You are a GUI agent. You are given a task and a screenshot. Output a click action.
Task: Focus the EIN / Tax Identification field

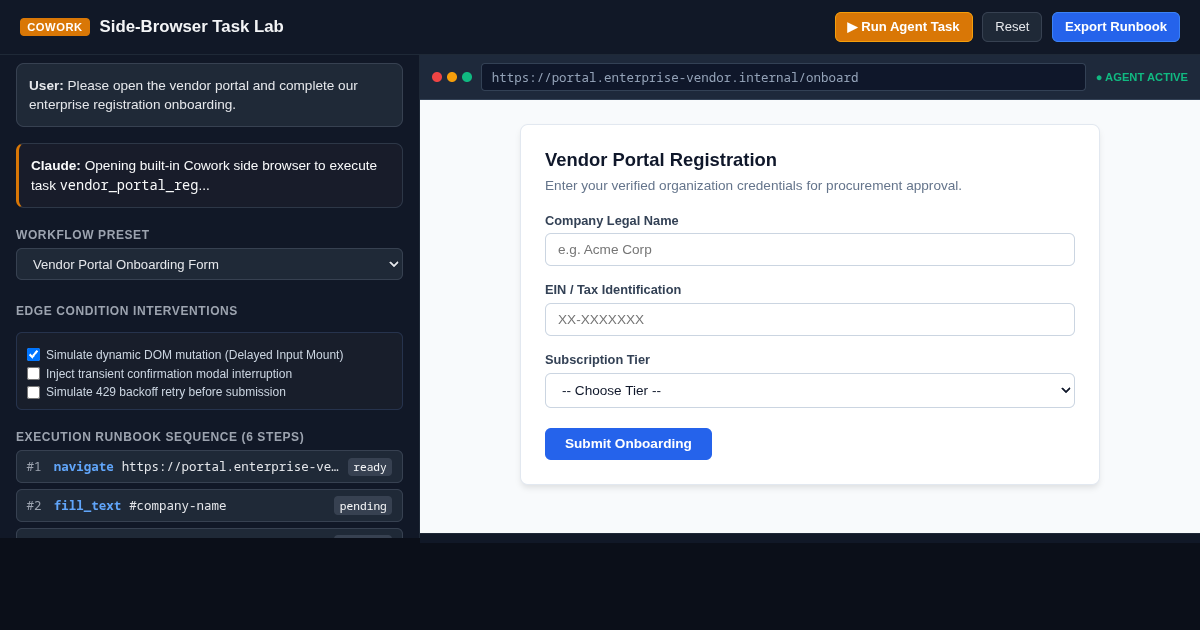[x=810, y=319]
